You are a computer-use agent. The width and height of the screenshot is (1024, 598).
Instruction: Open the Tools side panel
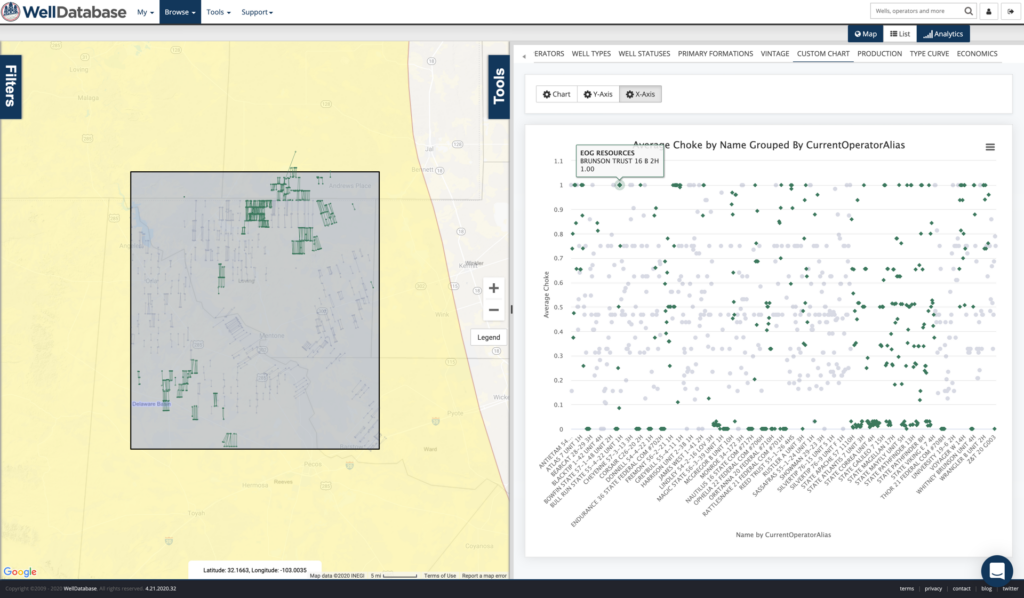coord(499,86)
